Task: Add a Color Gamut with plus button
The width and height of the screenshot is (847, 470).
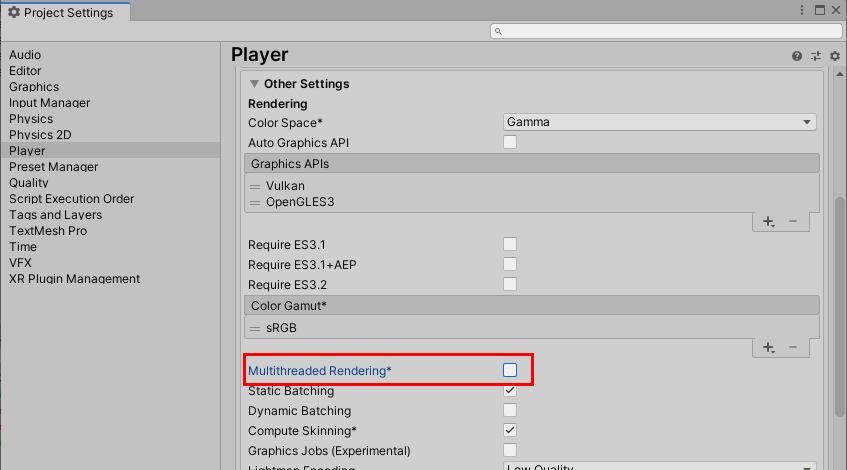Action: pyautogui.click(x=768, y=347)
